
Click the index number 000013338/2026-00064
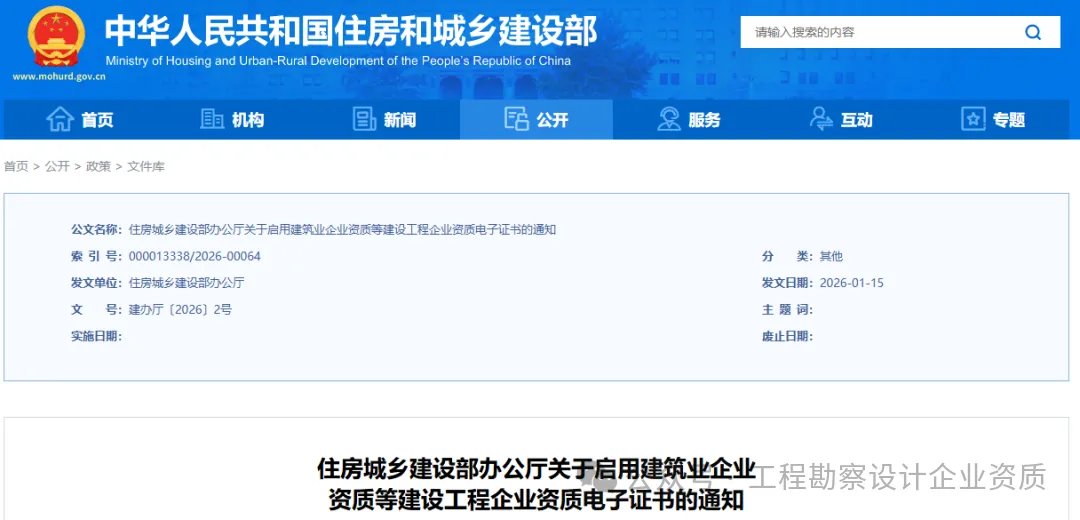(195, 256)
